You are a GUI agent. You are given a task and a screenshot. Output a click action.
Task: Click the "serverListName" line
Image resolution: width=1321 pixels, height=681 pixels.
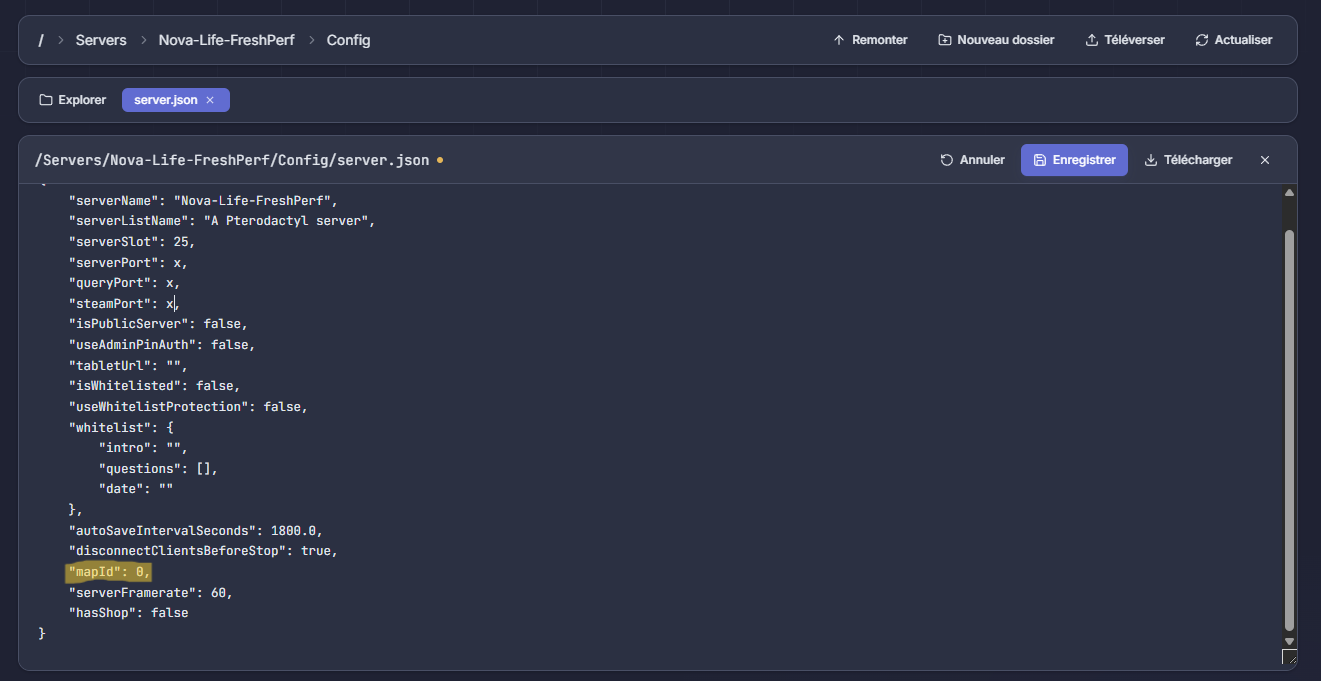click(221, 220)
